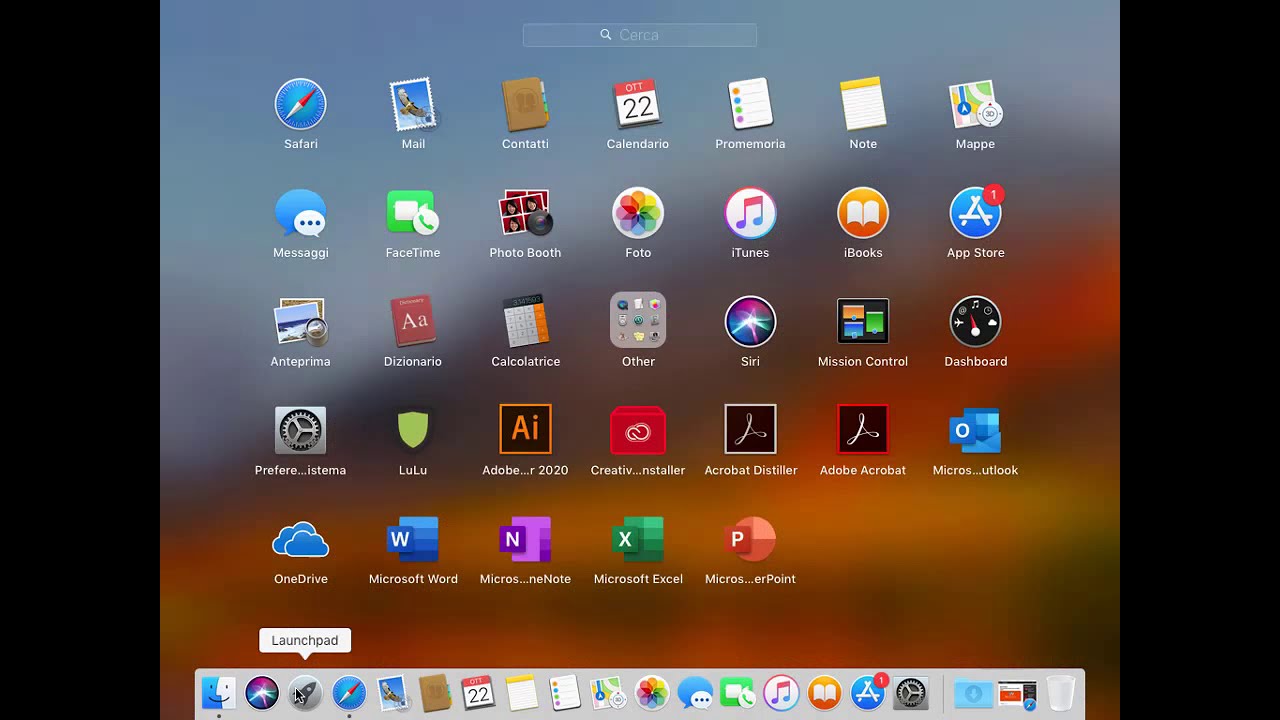Launch Siri from Launchpad grid
The image size is (1280, 720).
click(x=750, y=322)
